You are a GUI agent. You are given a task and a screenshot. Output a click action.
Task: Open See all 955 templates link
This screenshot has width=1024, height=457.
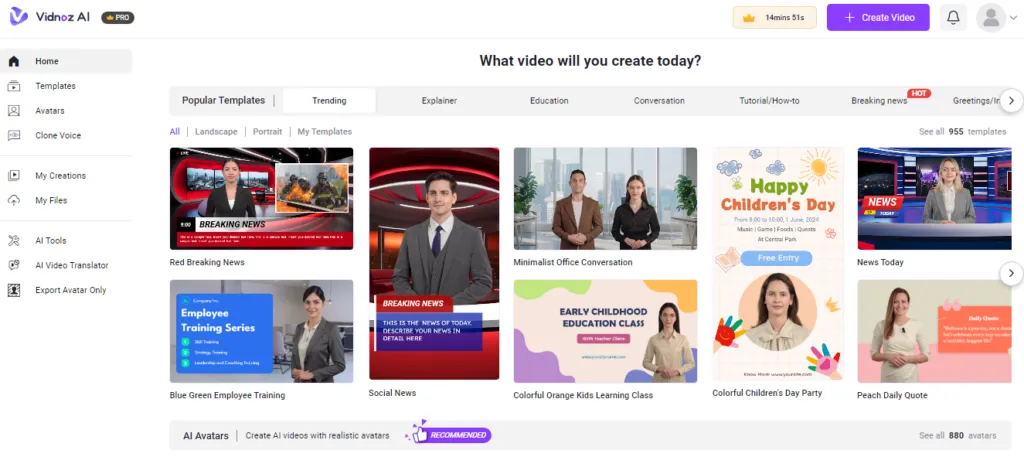[x=963, y=132]
